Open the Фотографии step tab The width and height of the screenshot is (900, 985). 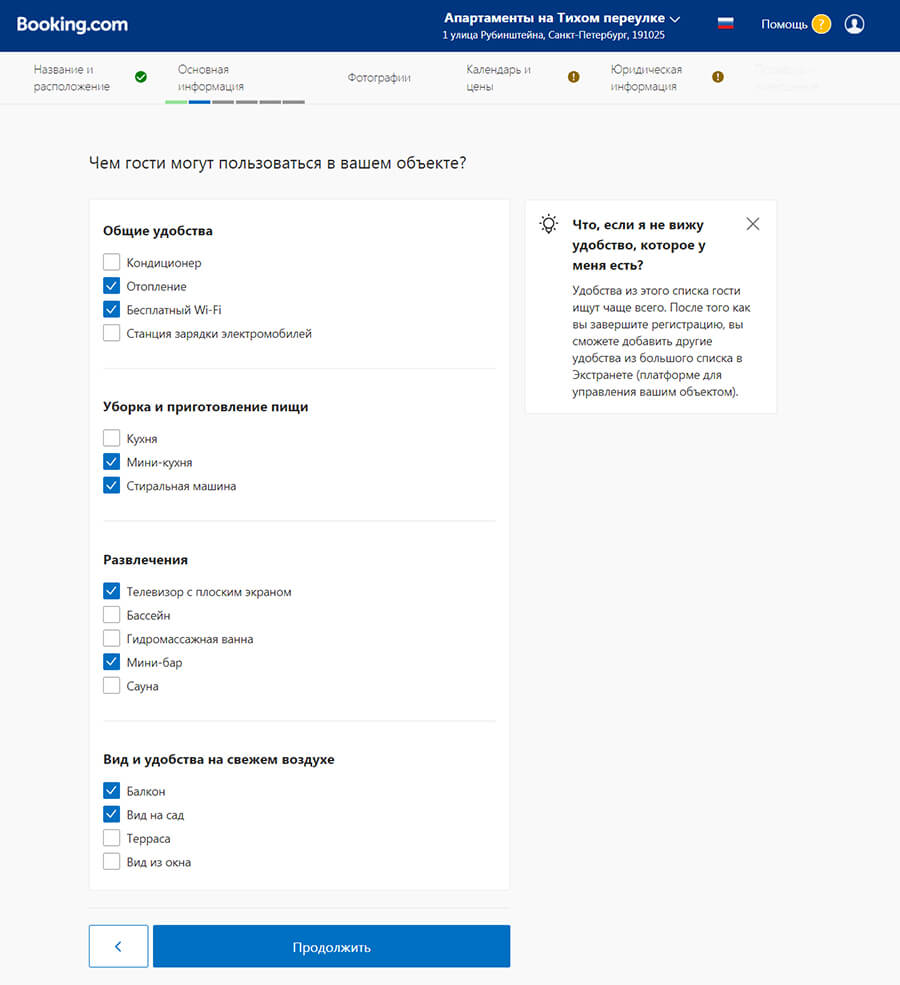click(379, 77)
